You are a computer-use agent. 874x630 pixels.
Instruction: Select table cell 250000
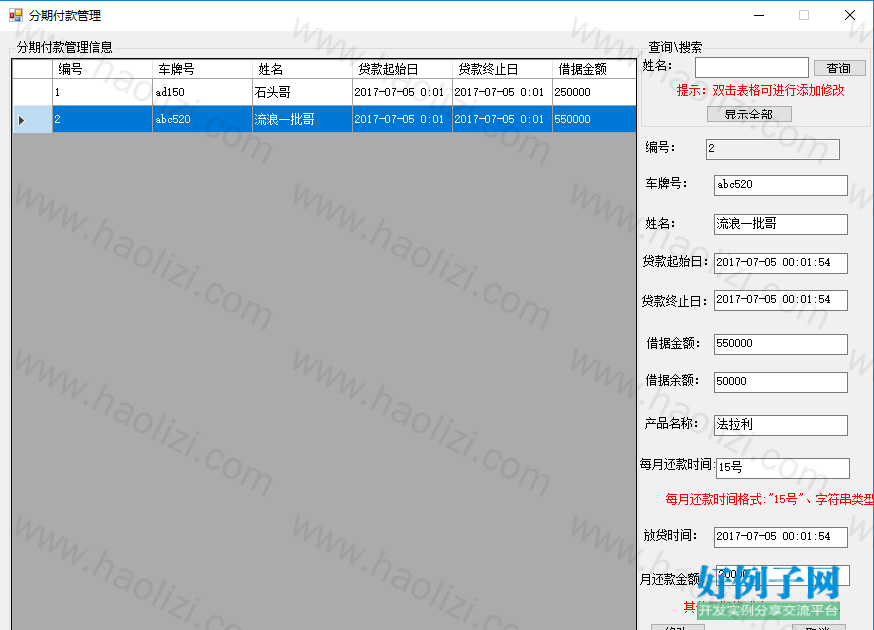click(x=594, y=92)
